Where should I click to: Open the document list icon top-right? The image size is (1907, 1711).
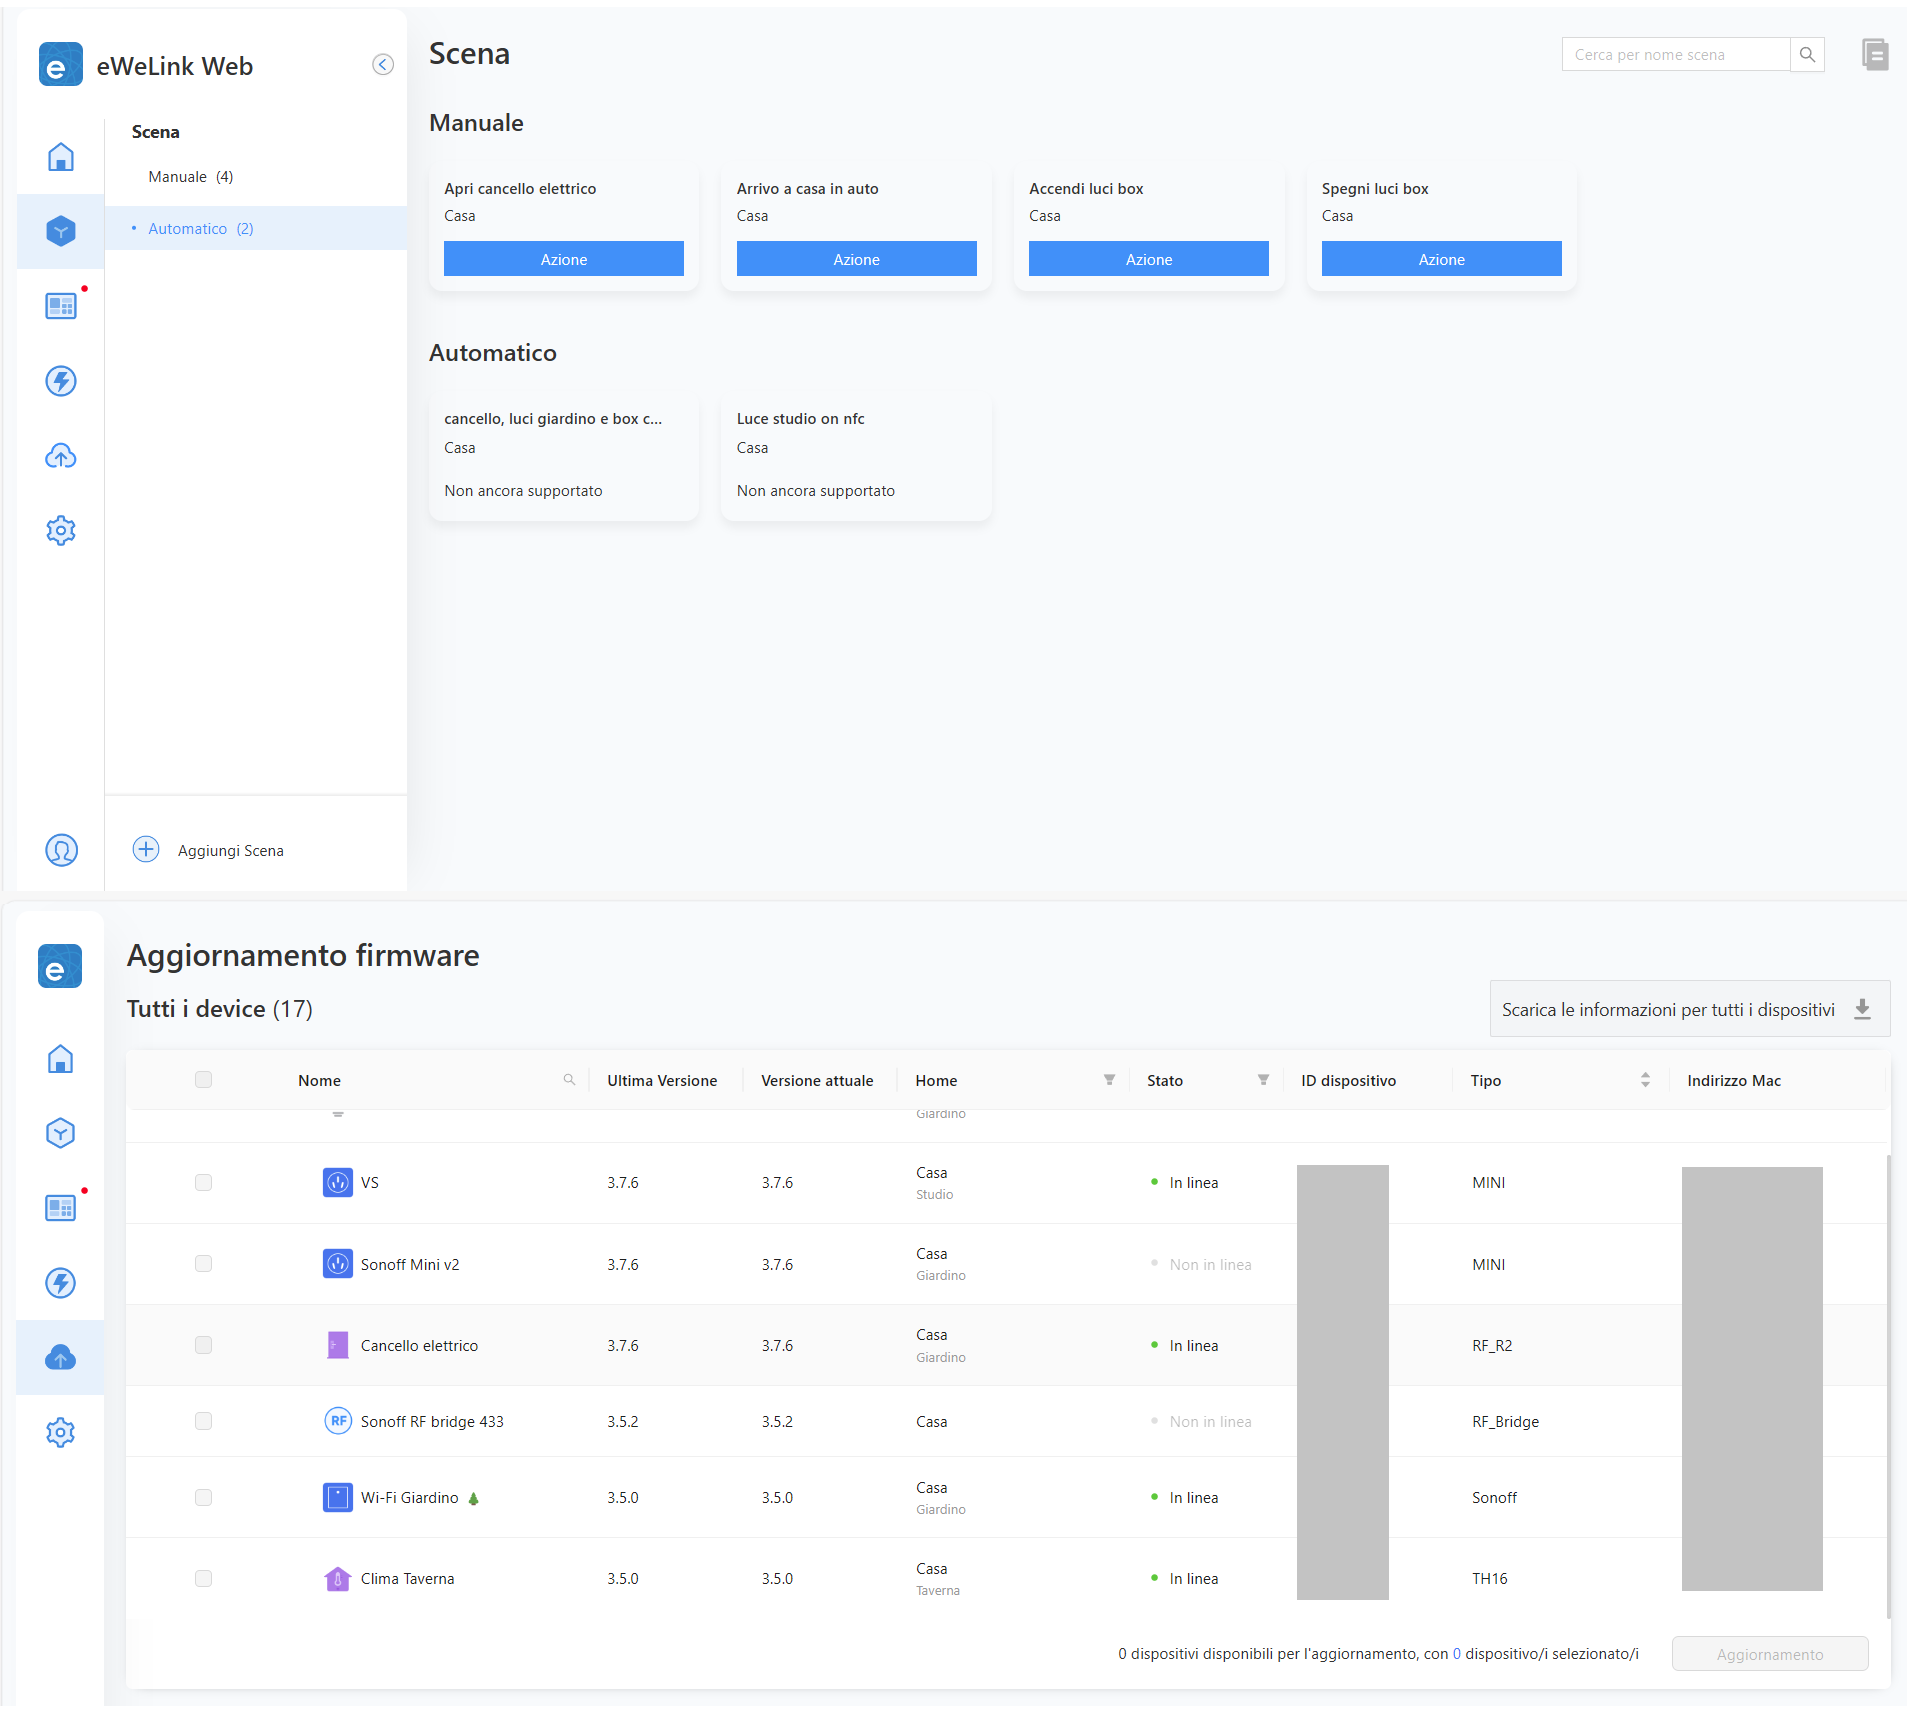(x=1874, y=55)
